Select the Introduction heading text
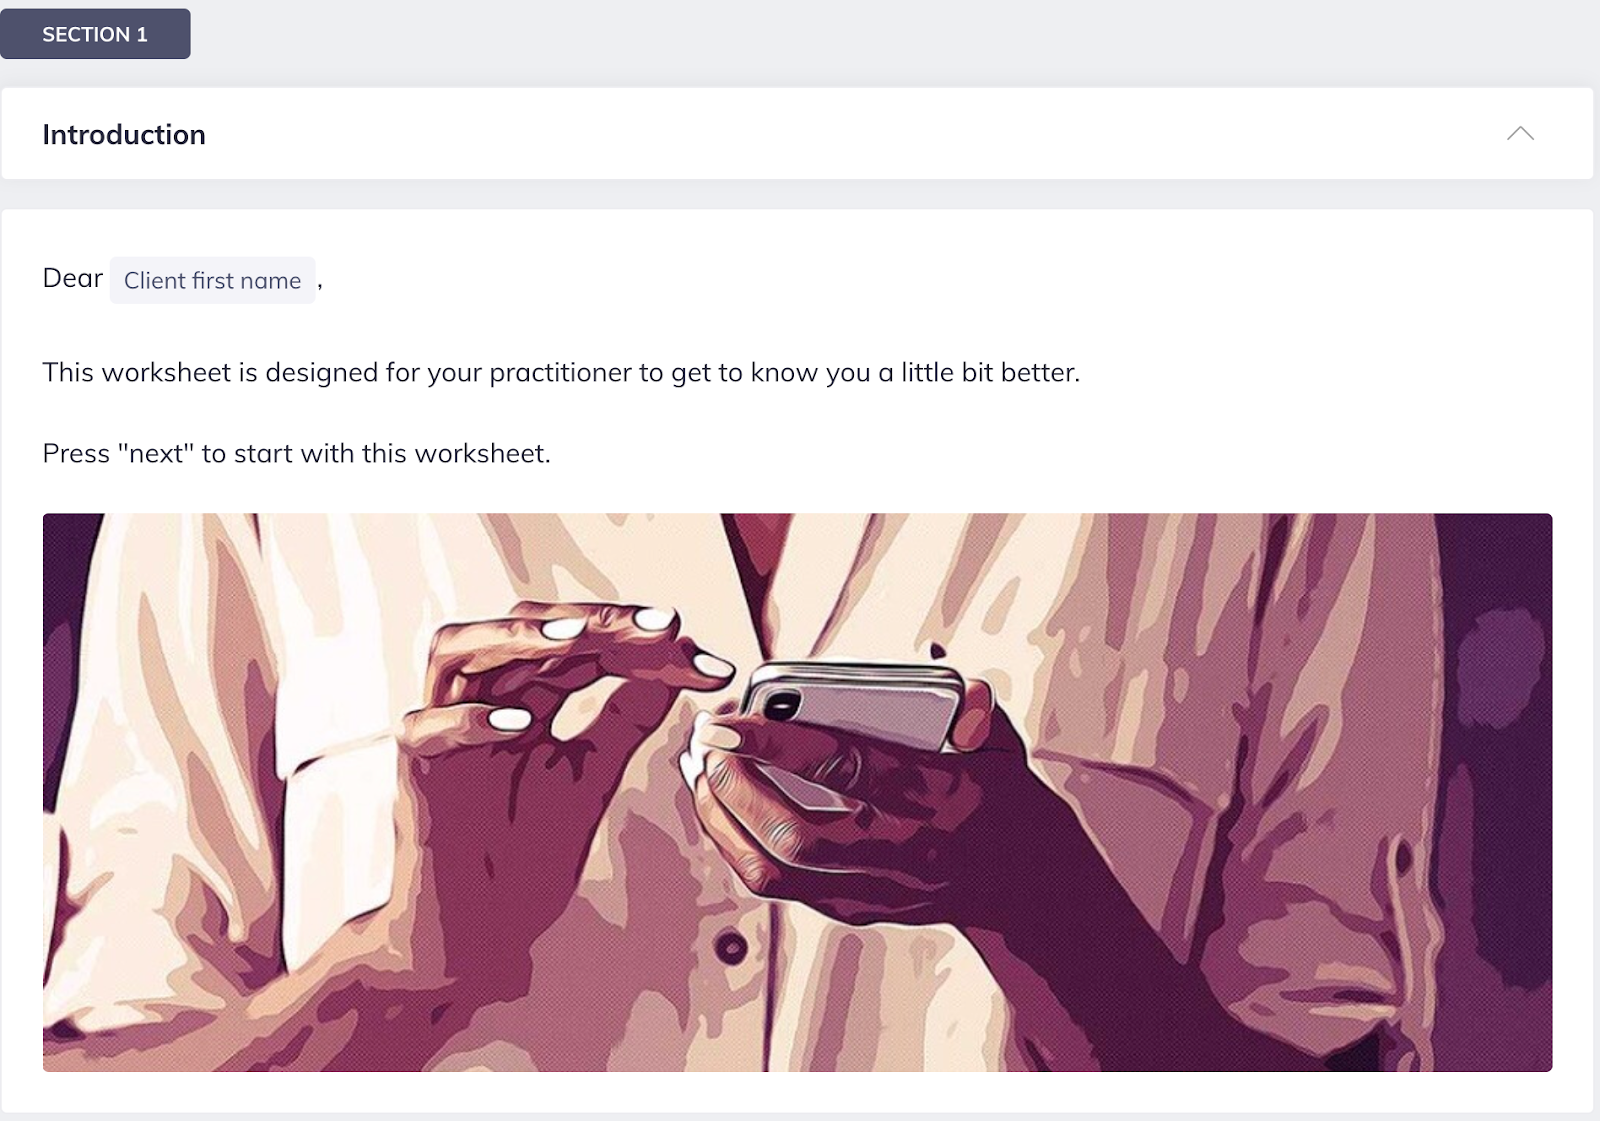 click(x=124, y=135)
